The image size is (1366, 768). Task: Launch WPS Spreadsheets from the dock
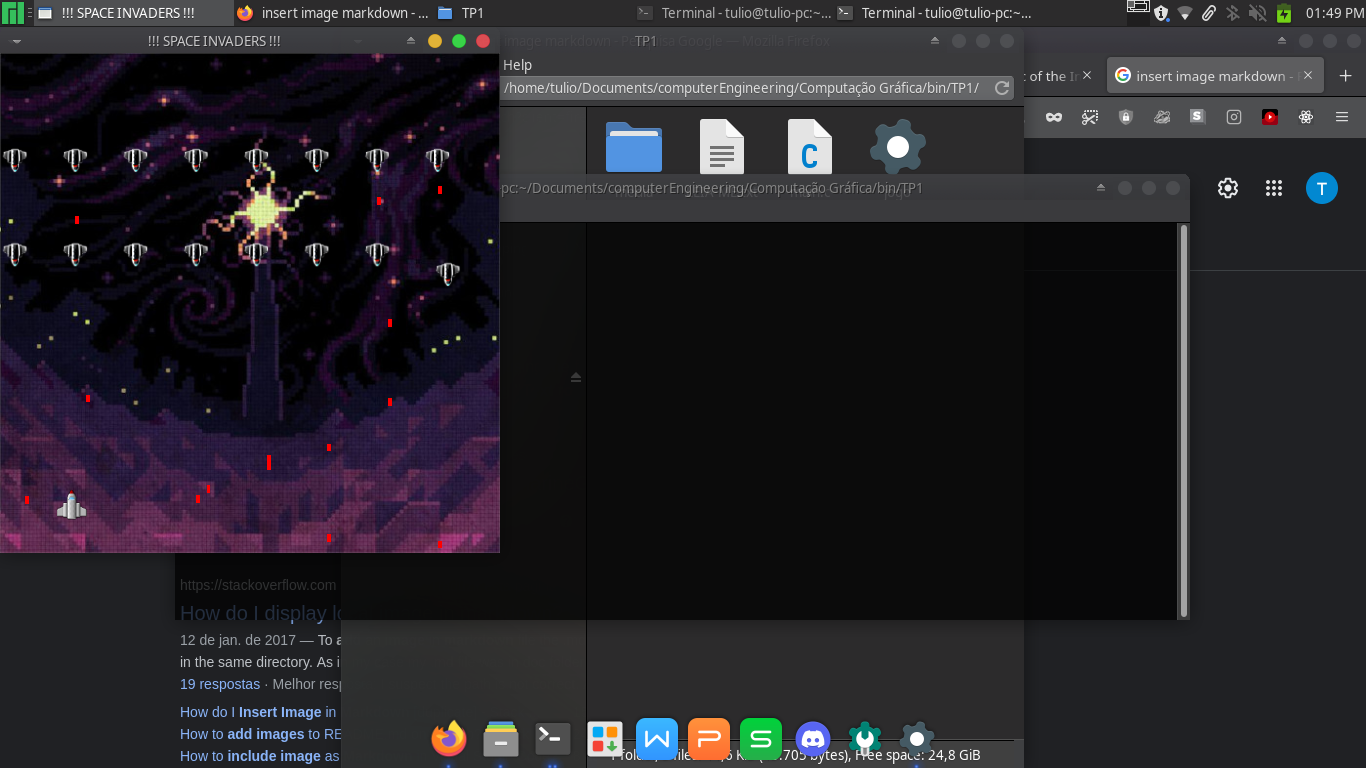[x=761, y=739]
